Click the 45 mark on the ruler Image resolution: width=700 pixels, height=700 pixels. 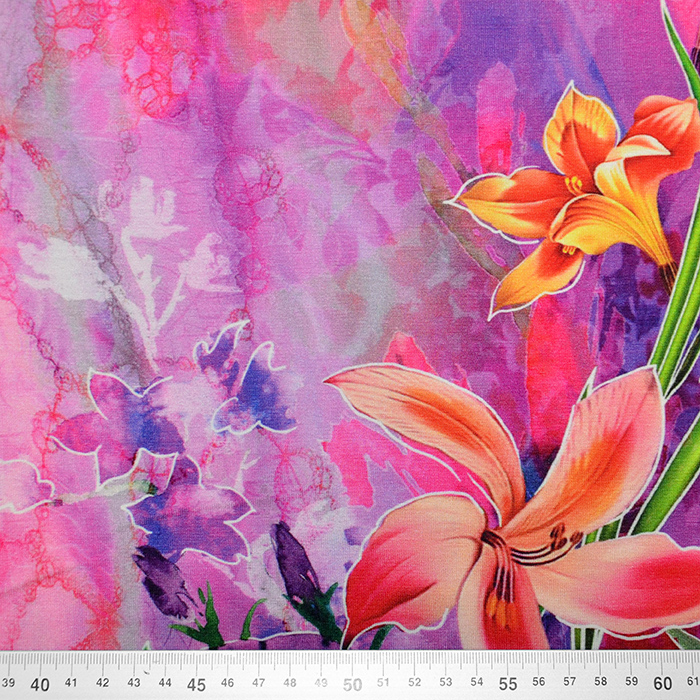coord(196,685)
